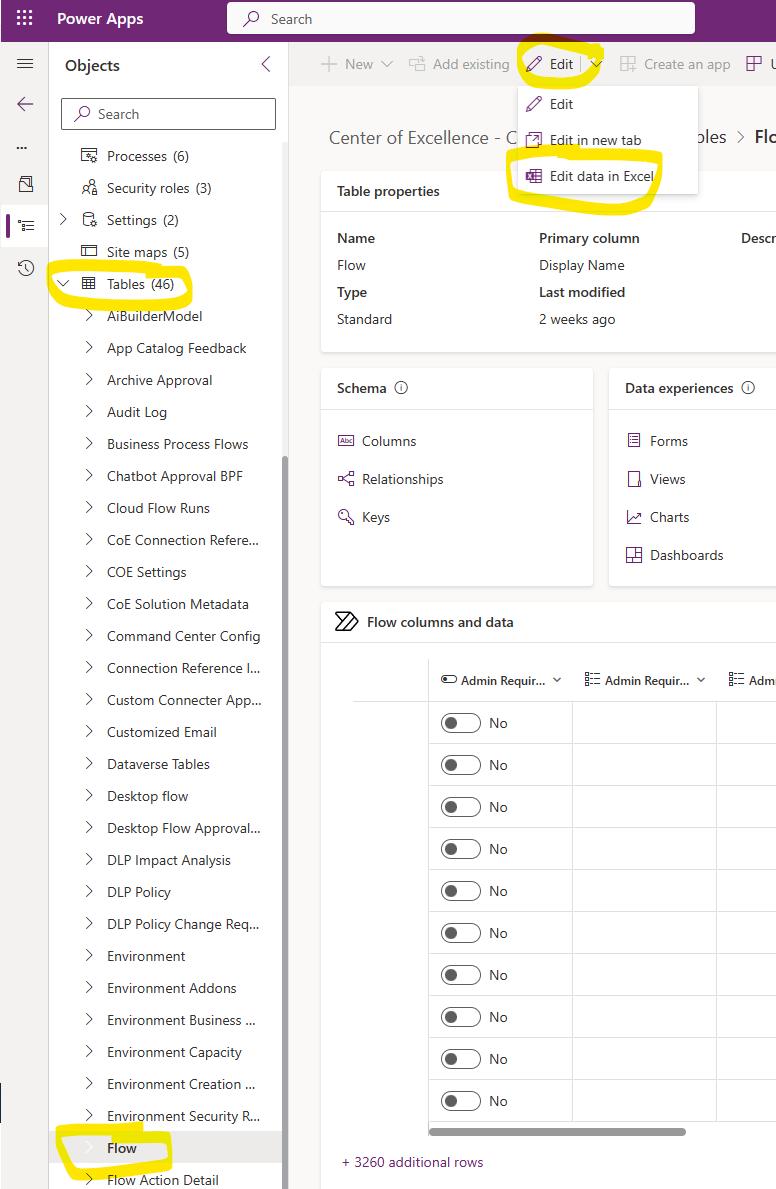Click the + 3260 additional rows link
This screenshot has height=1189, width=776.
coord(412,1162)
